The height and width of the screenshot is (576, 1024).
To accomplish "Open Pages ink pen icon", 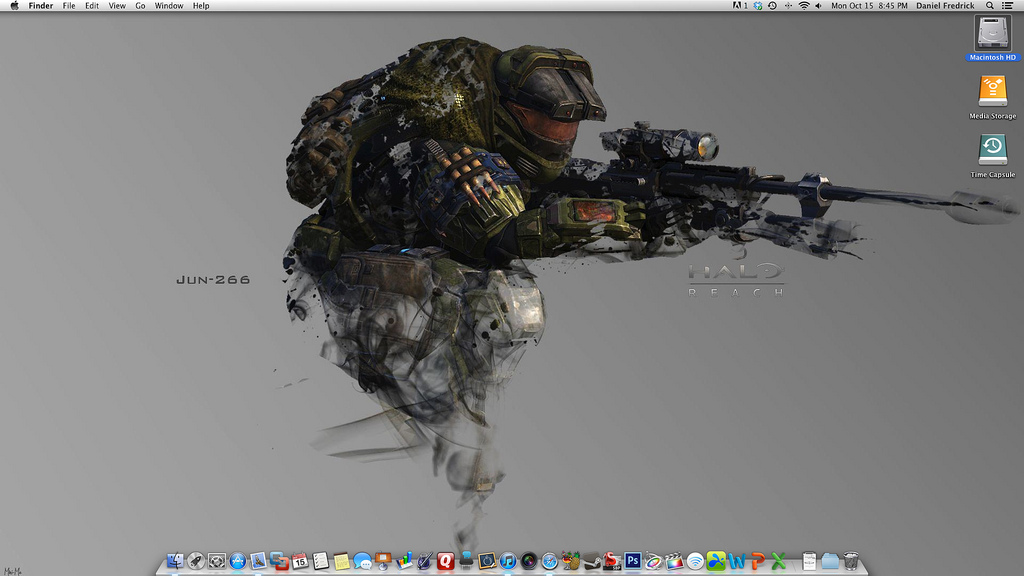I will coord(425,560).
